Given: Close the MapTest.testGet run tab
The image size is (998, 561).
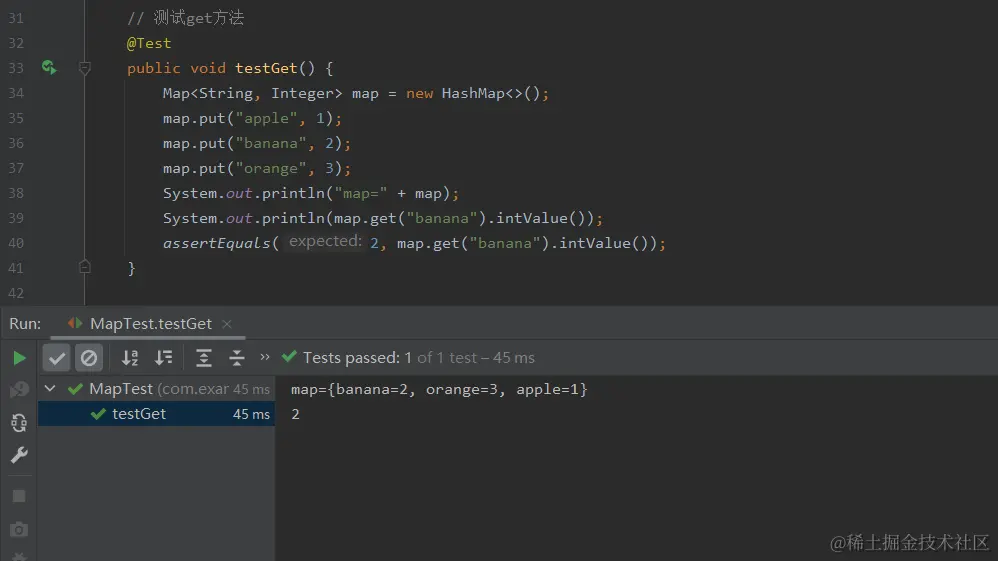Looking at the screenshot, I should click(227, 324).
